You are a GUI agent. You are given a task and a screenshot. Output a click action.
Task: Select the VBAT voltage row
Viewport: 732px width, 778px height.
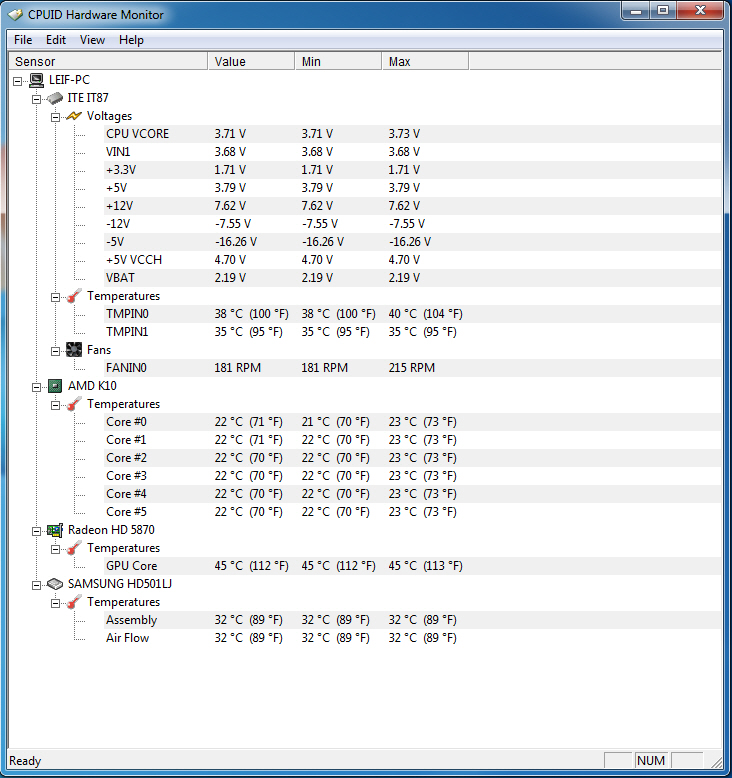tap(412, 278)
